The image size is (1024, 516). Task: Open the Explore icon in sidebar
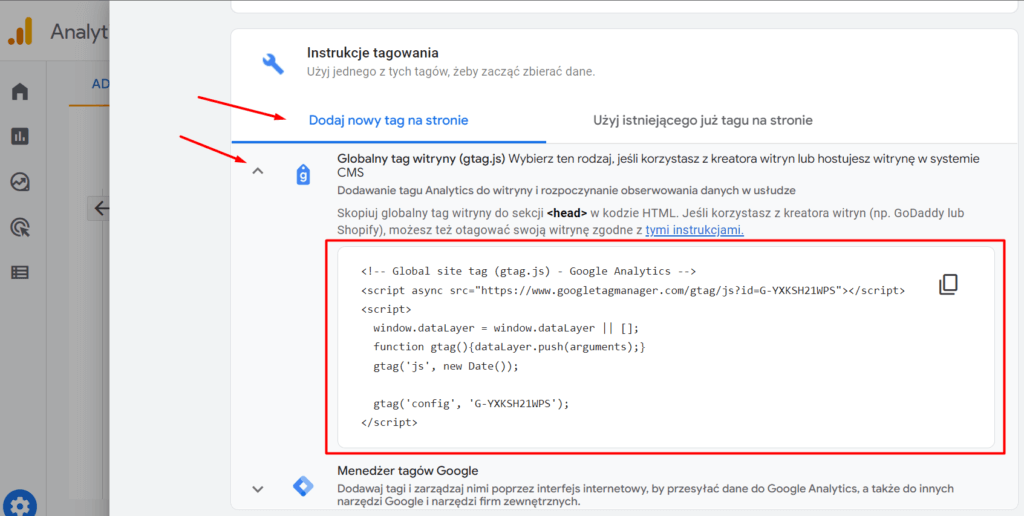[x=20, y=182]
